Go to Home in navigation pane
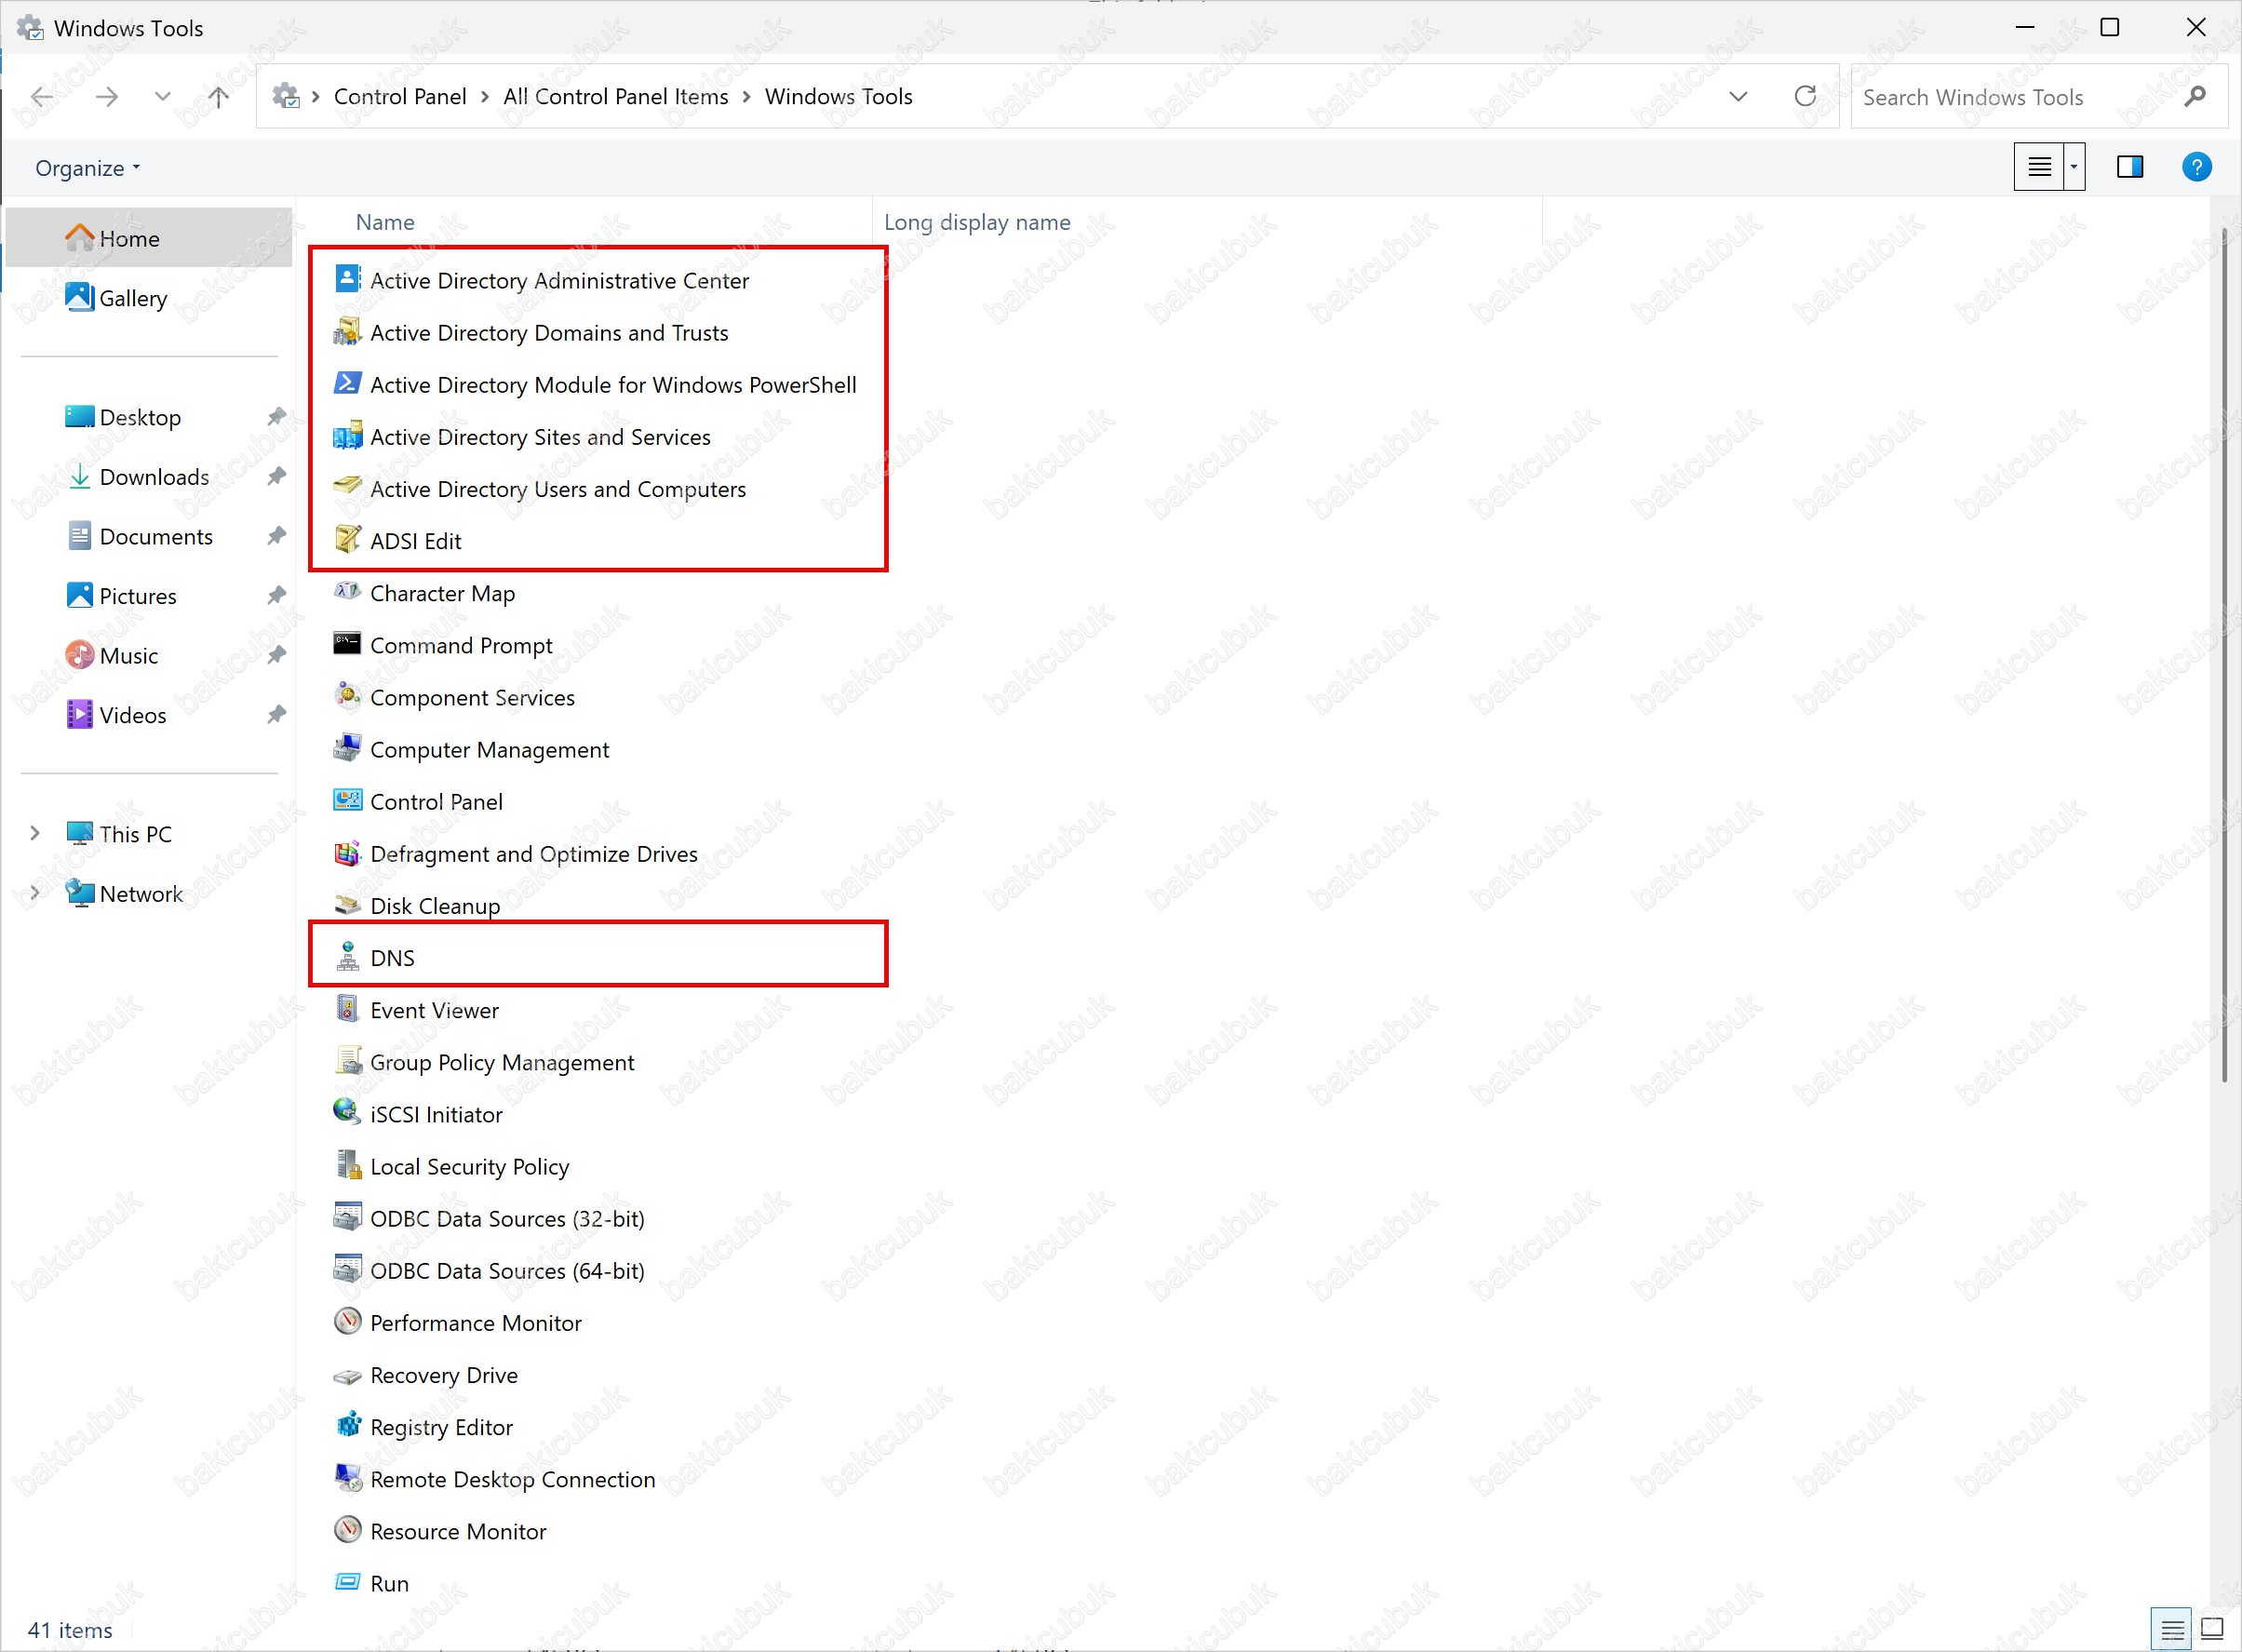The height and width of the screenshot is (1652, 2242). [x=149, y=237]
